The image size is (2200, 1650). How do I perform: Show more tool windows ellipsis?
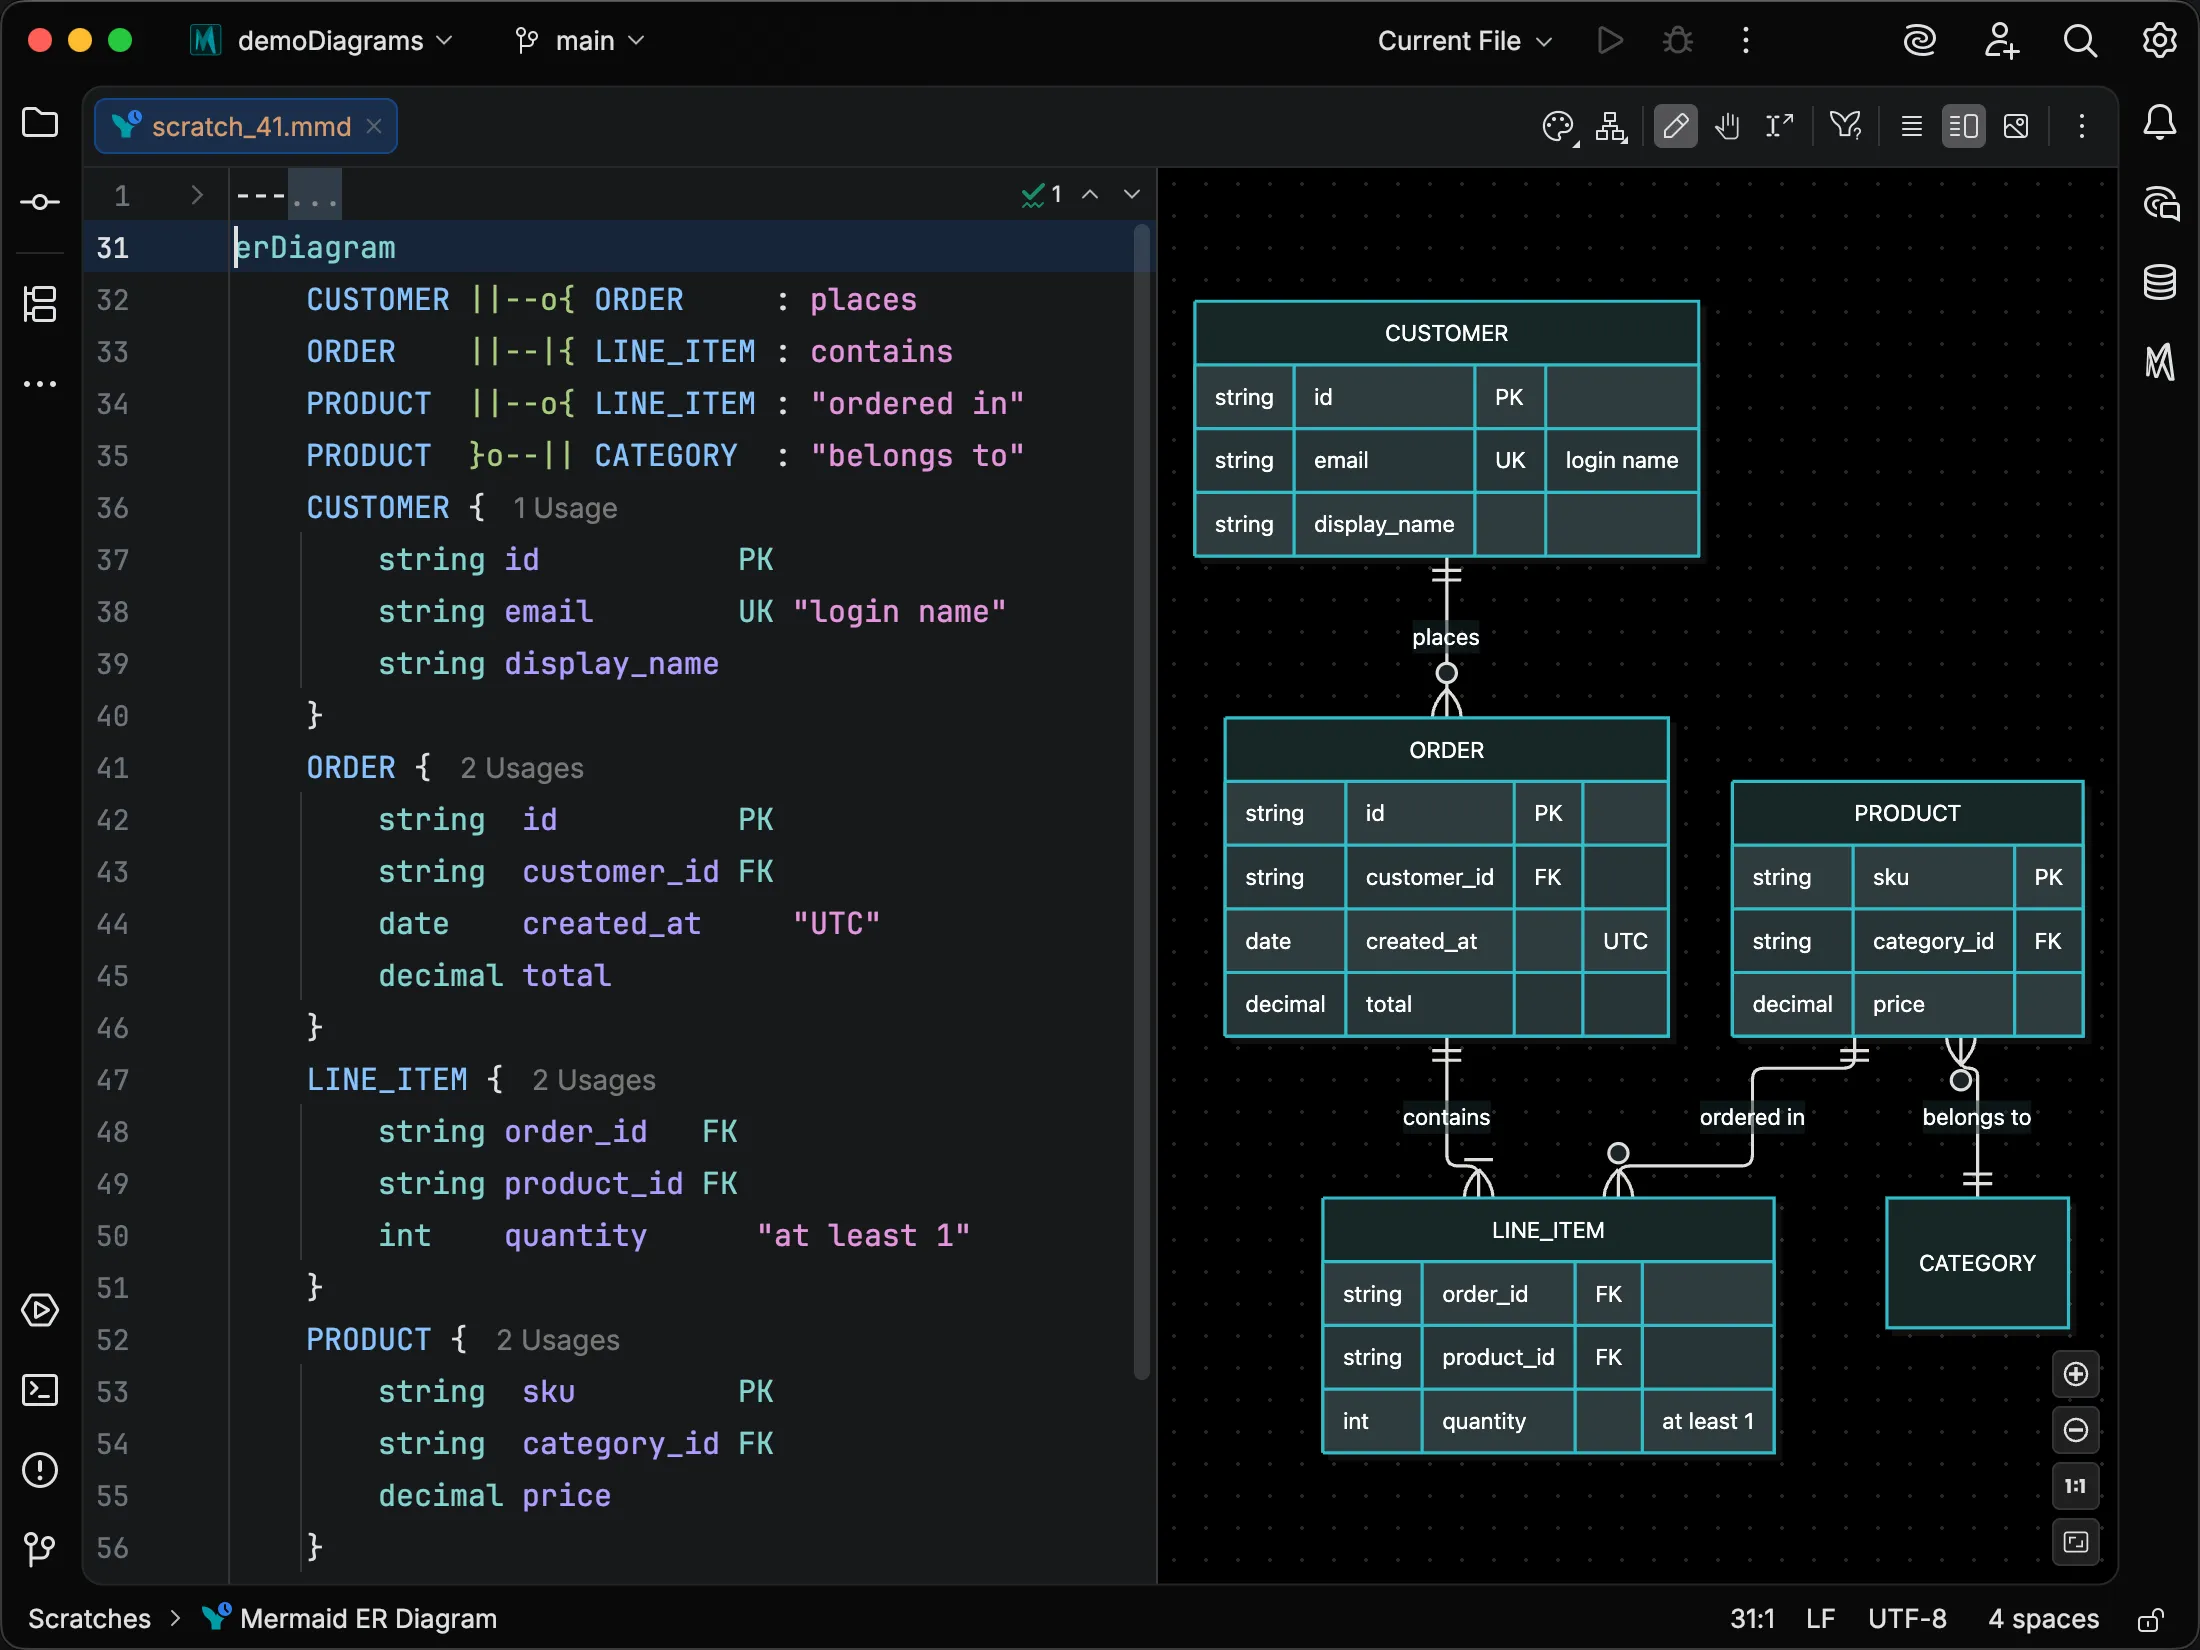pos(40,384)
